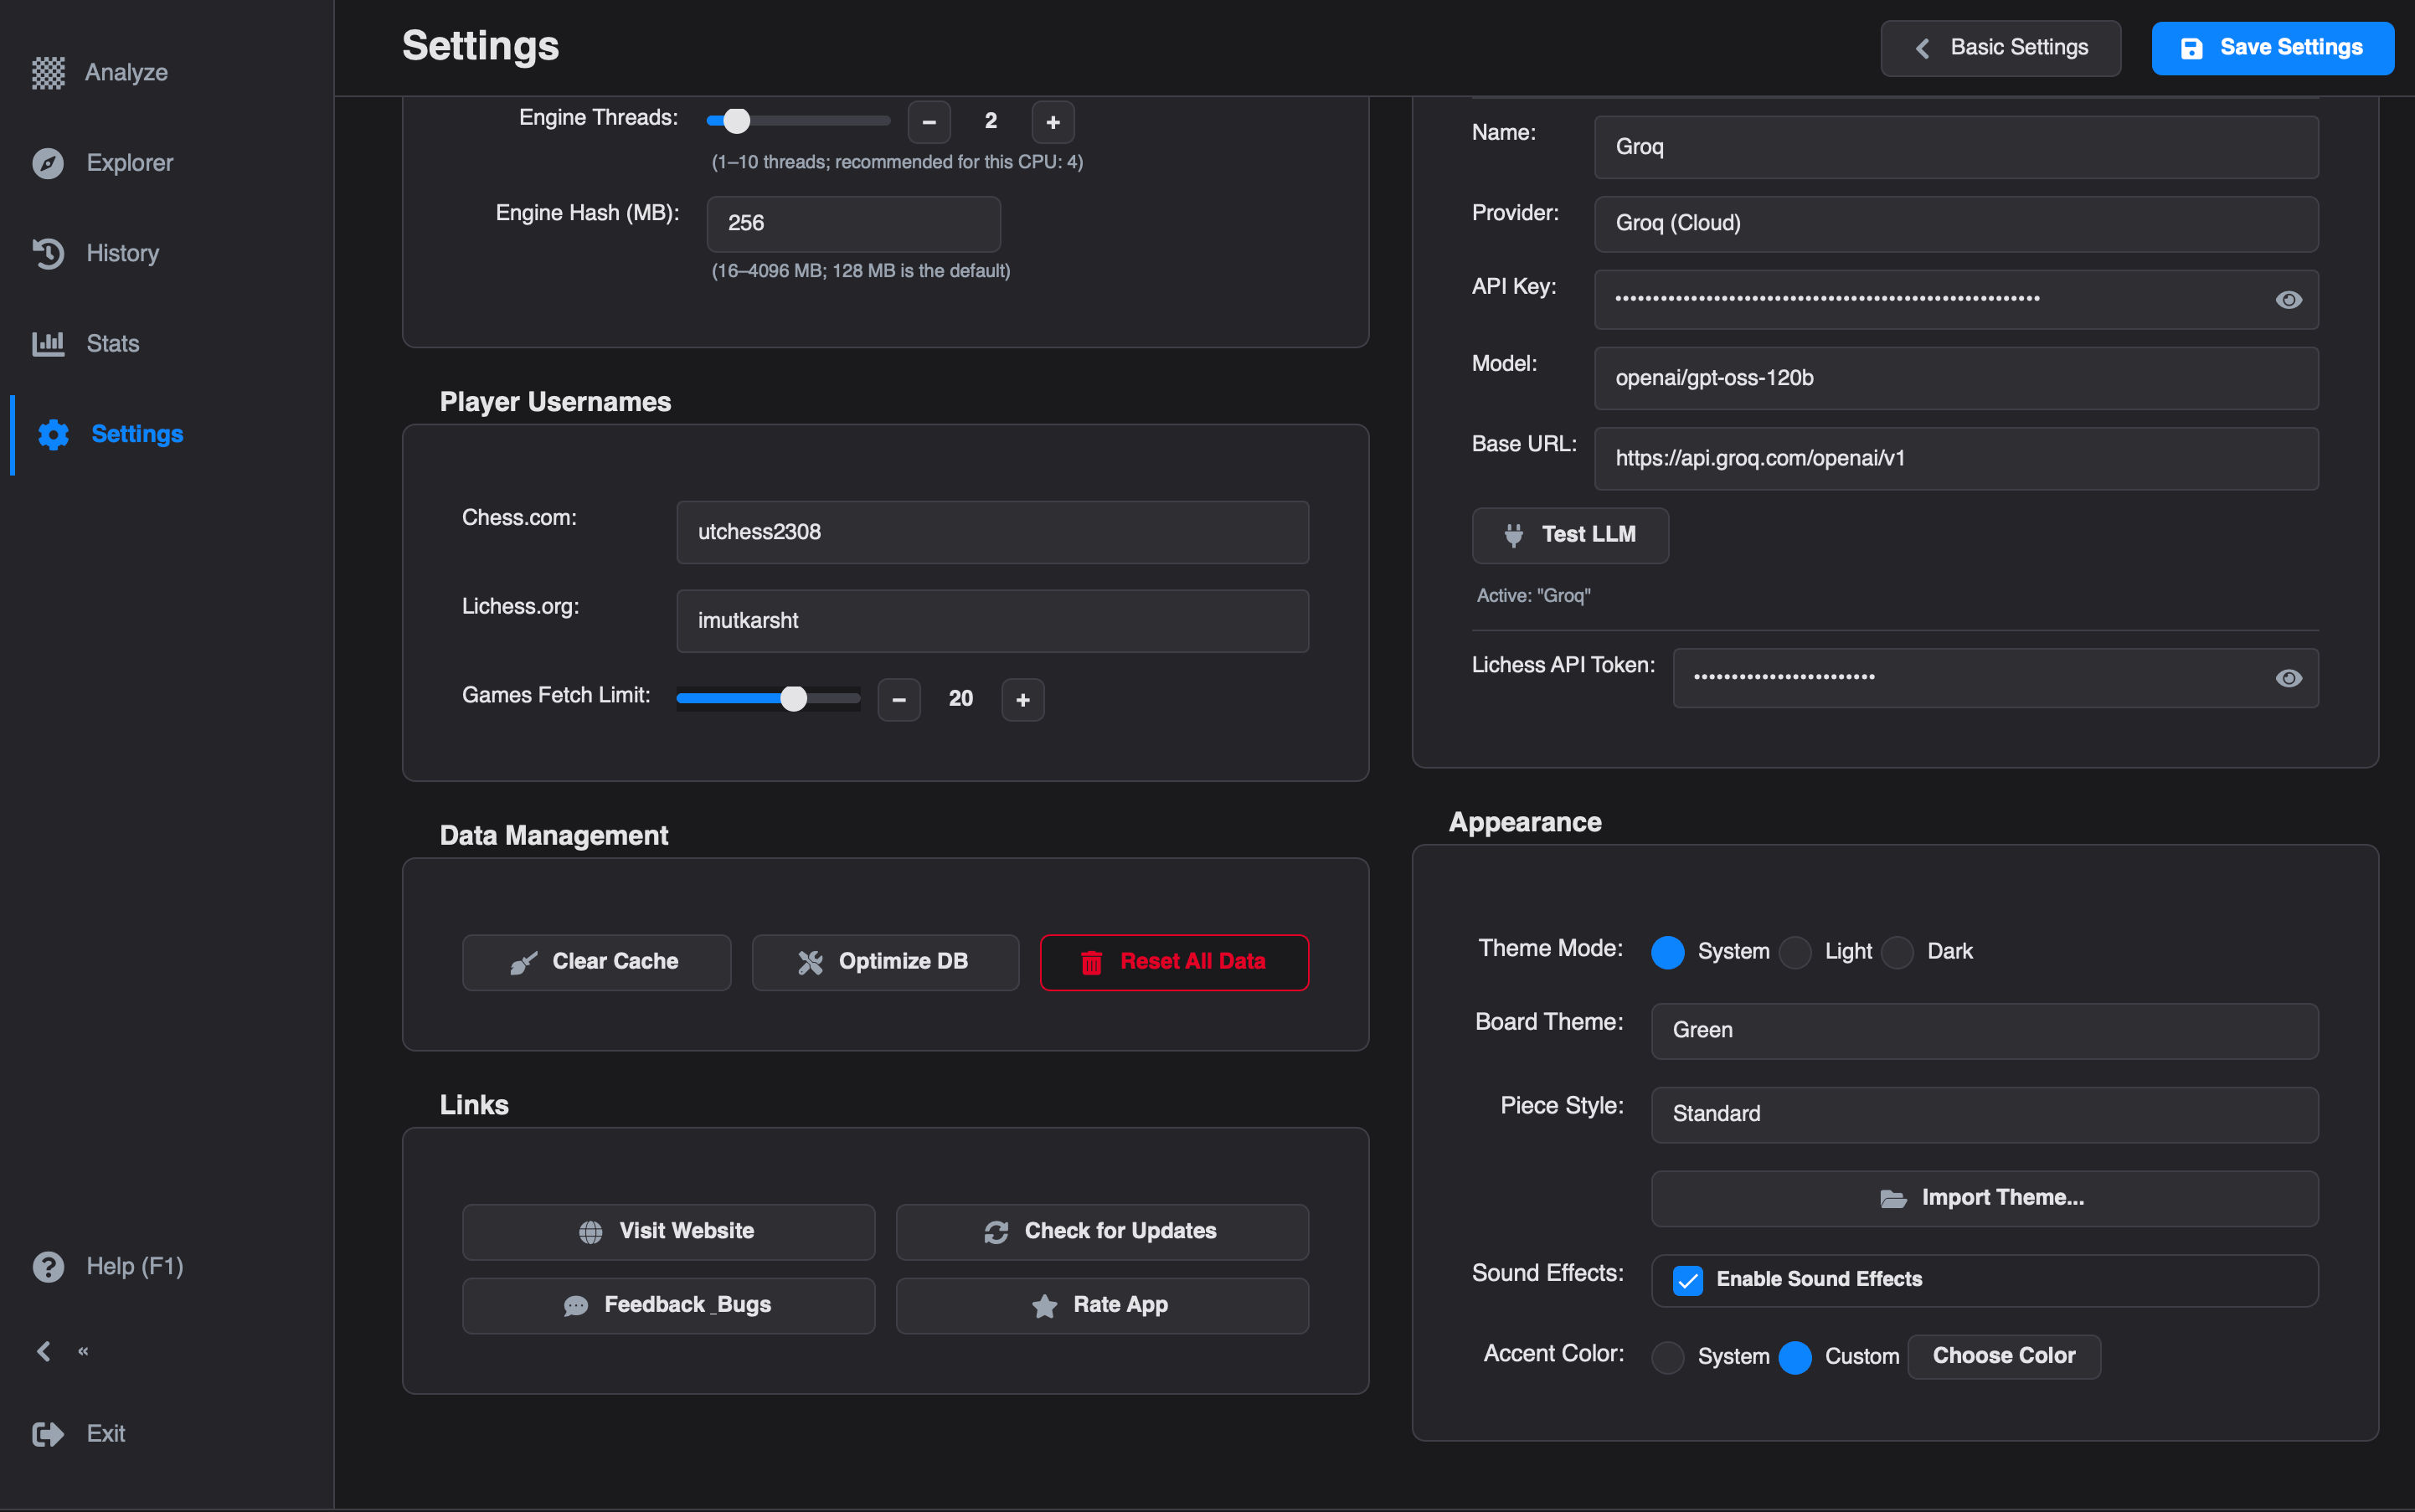Click the Help question mark icon

(x=48, y=1267)
